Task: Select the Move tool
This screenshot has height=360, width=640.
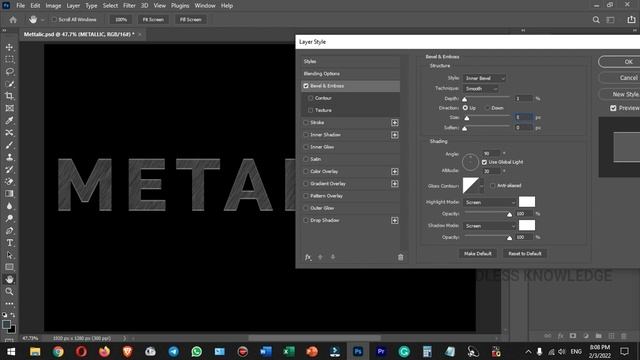Action: (9, 47)
